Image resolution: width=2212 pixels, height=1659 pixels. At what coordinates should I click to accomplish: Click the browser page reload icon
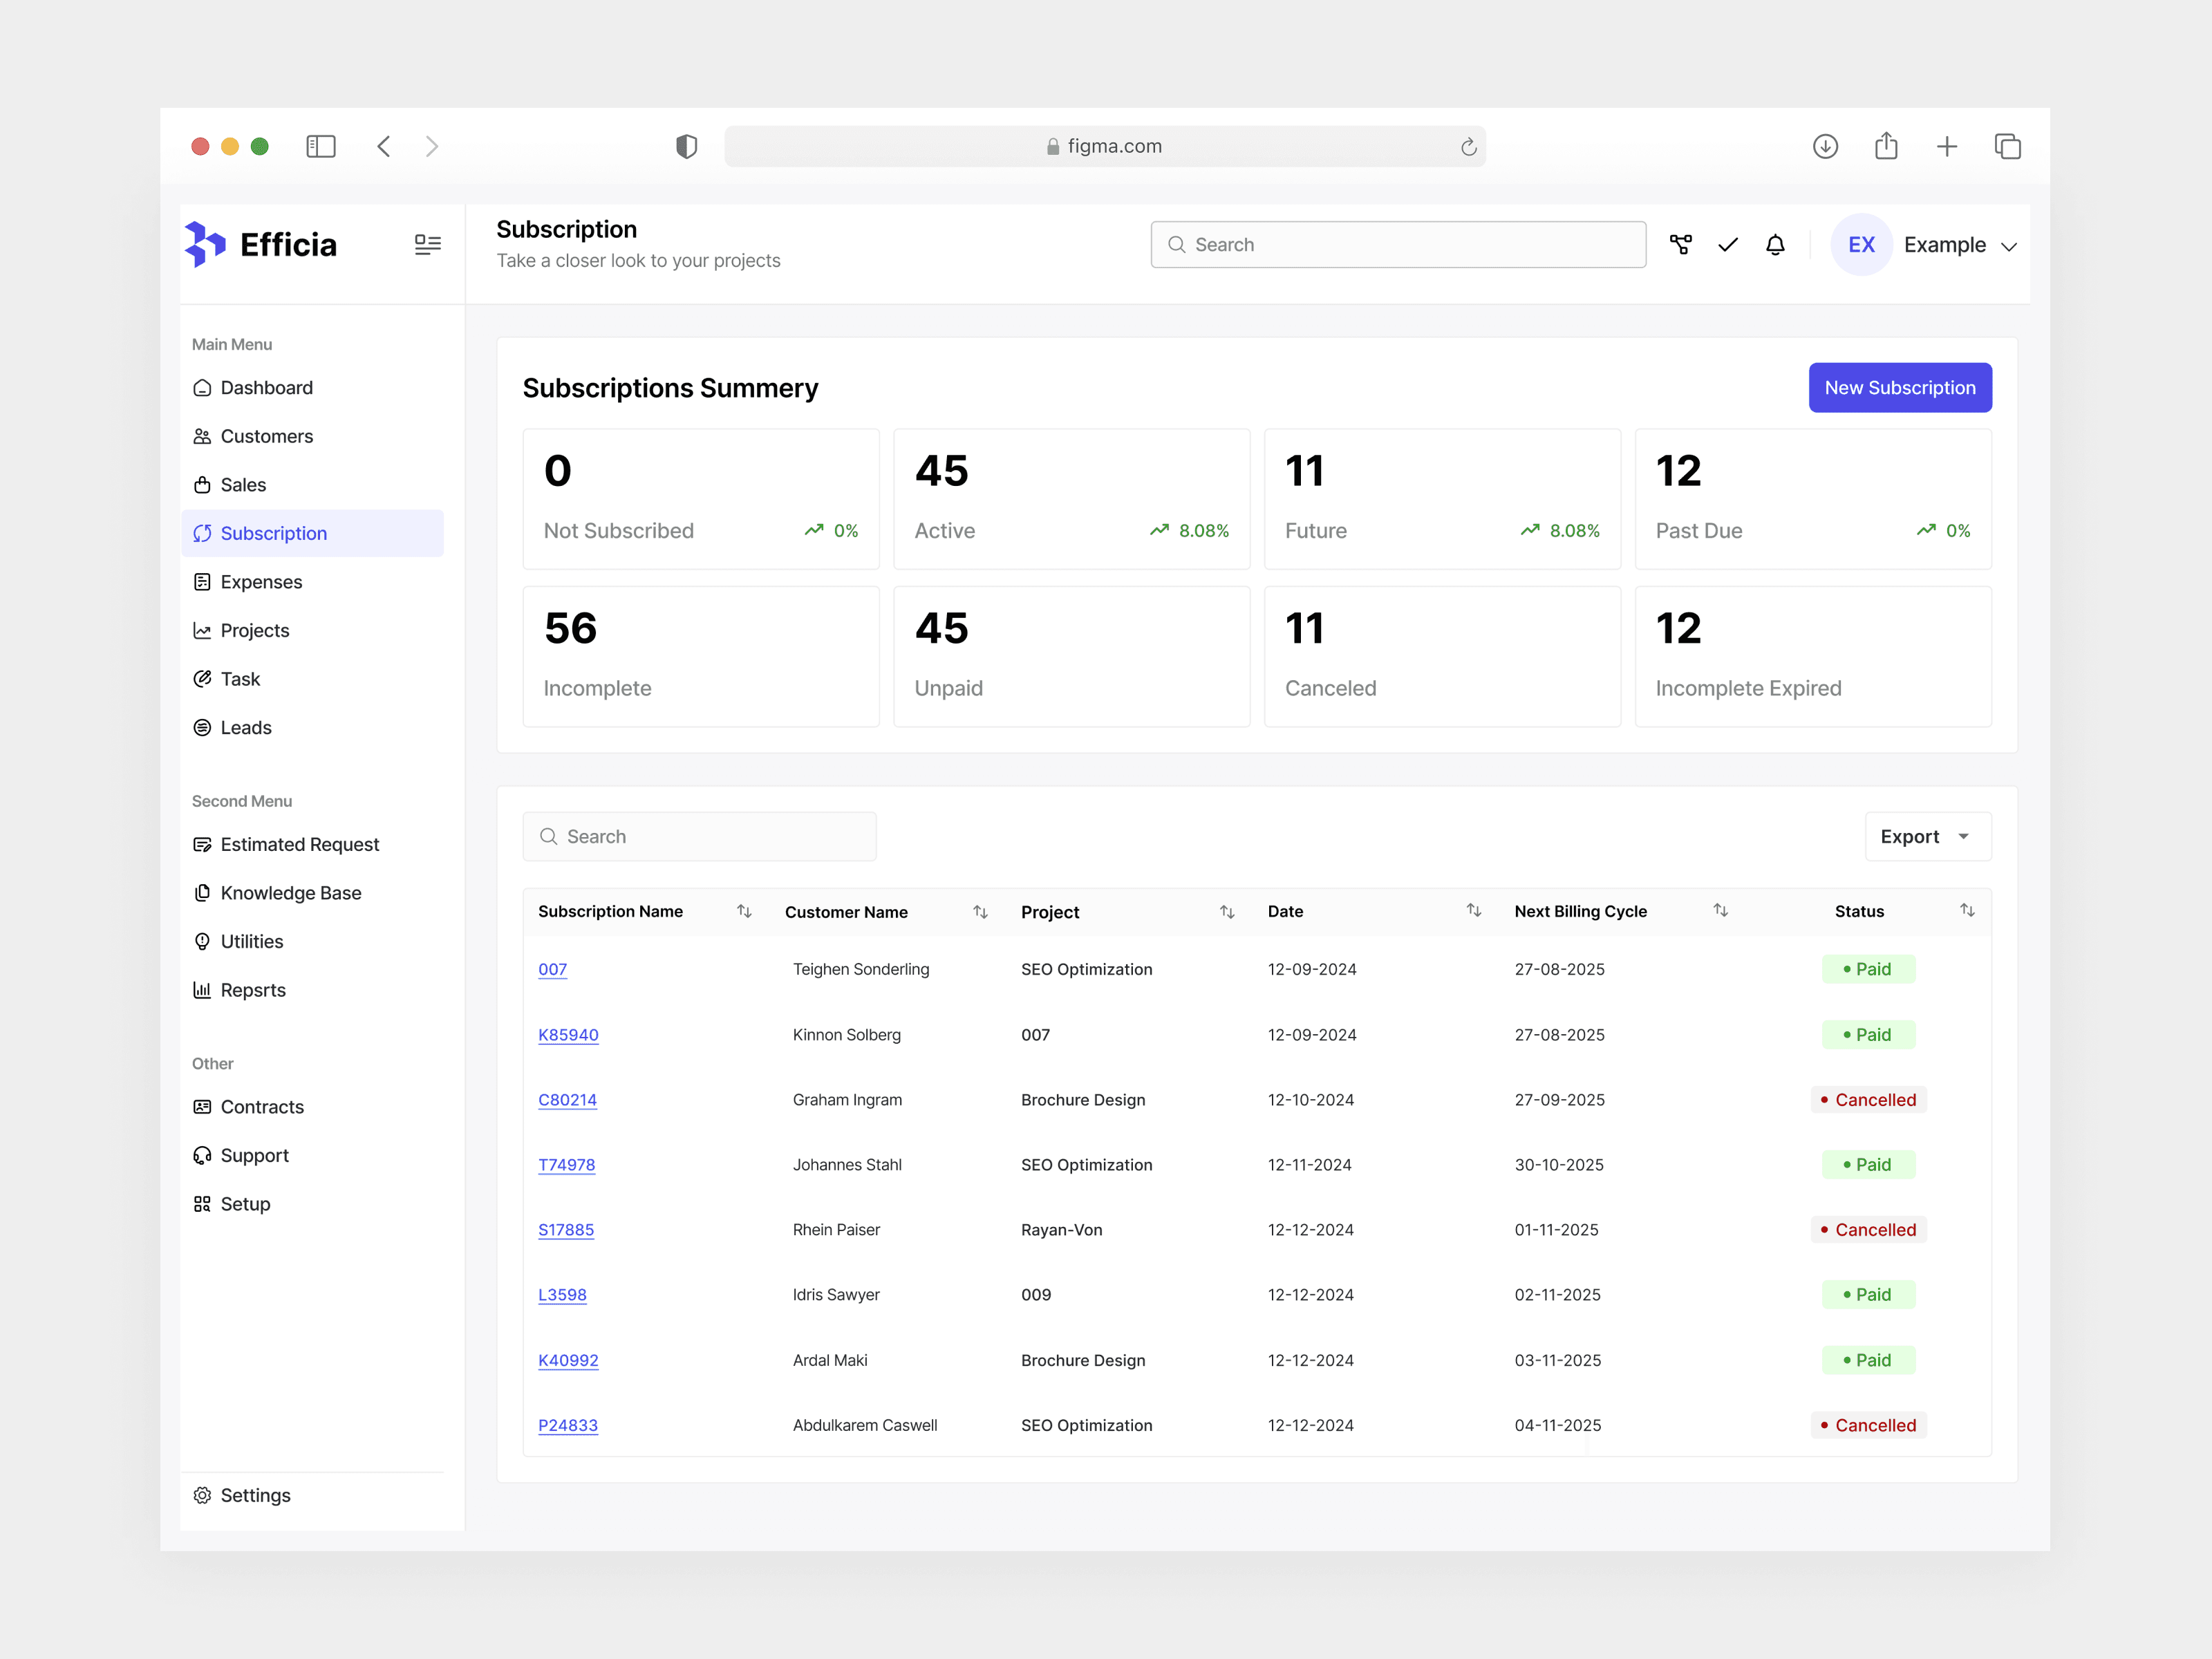(1468, 147)
